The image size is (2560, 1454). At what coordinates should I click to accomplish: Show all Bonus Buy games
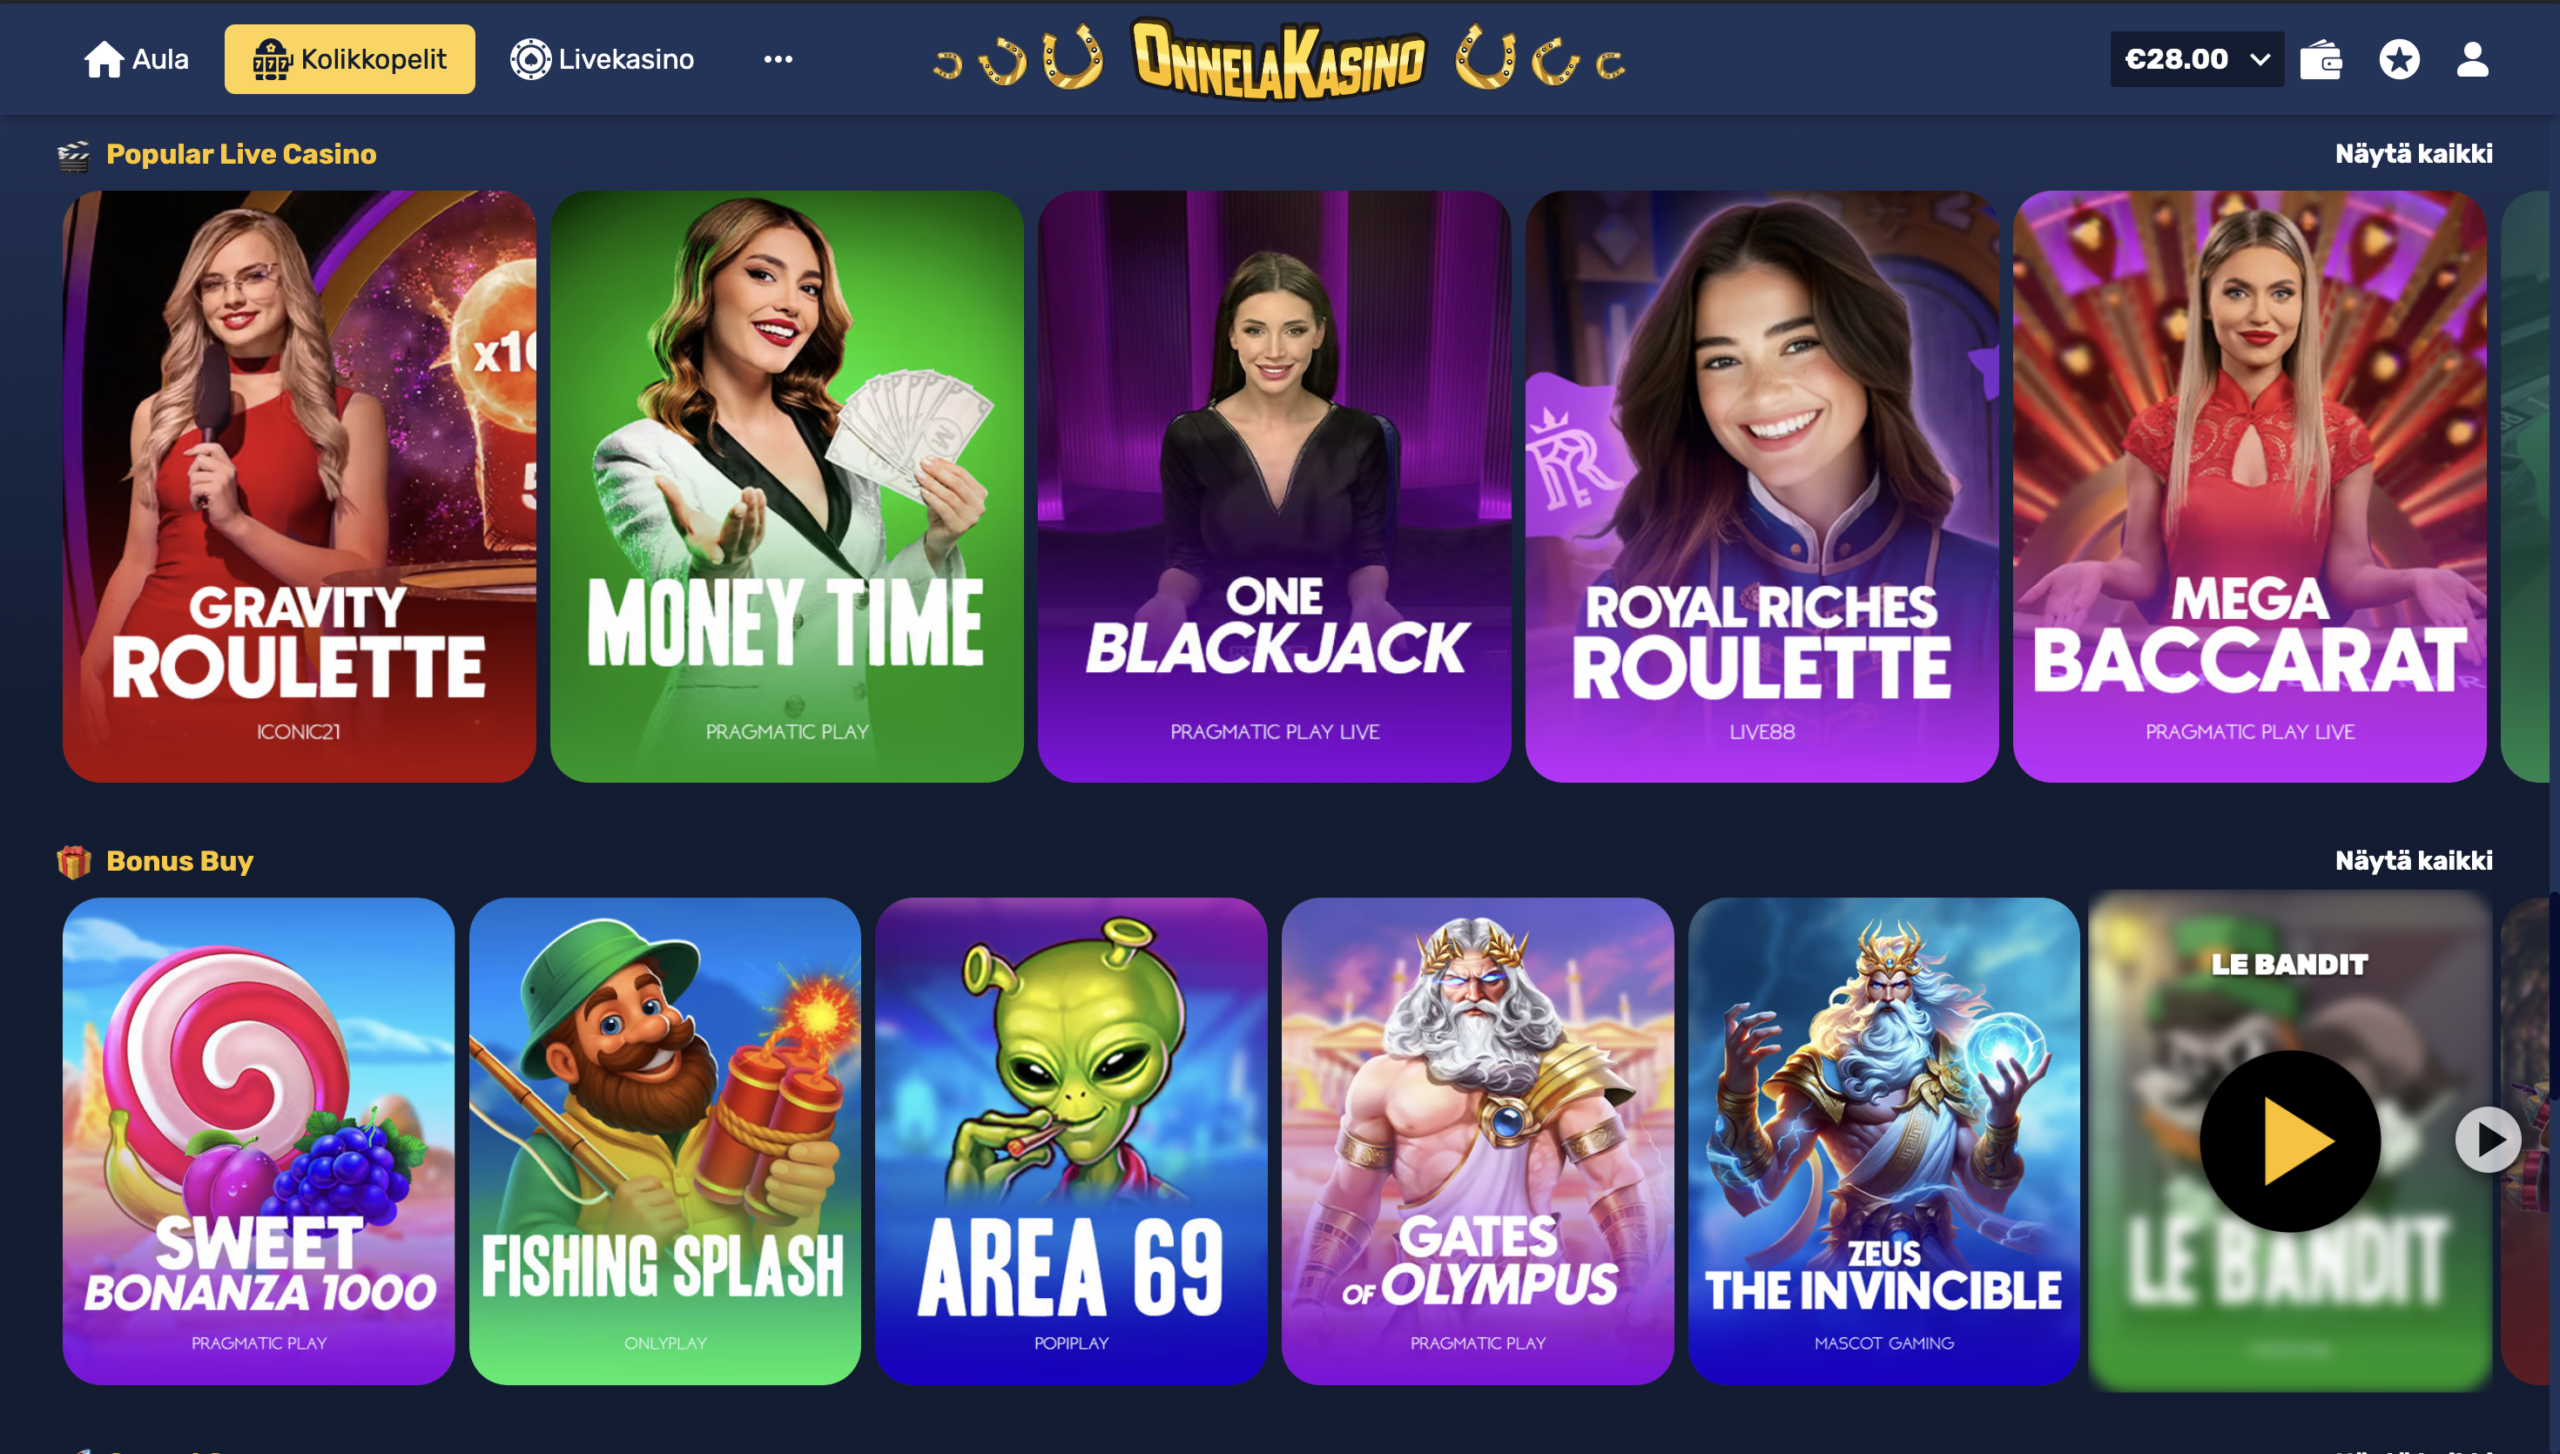click(x=2413, y=861)
